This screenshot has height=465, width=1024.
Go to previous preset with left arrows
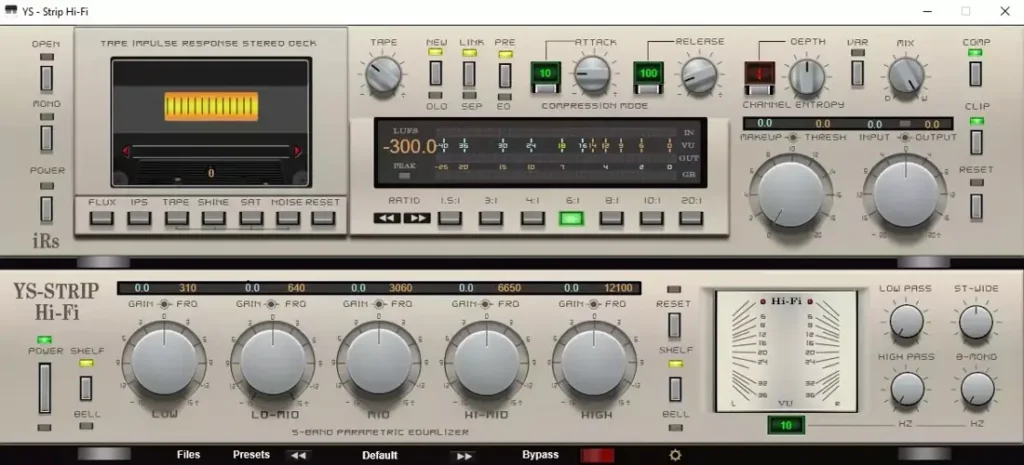[297, 455]
